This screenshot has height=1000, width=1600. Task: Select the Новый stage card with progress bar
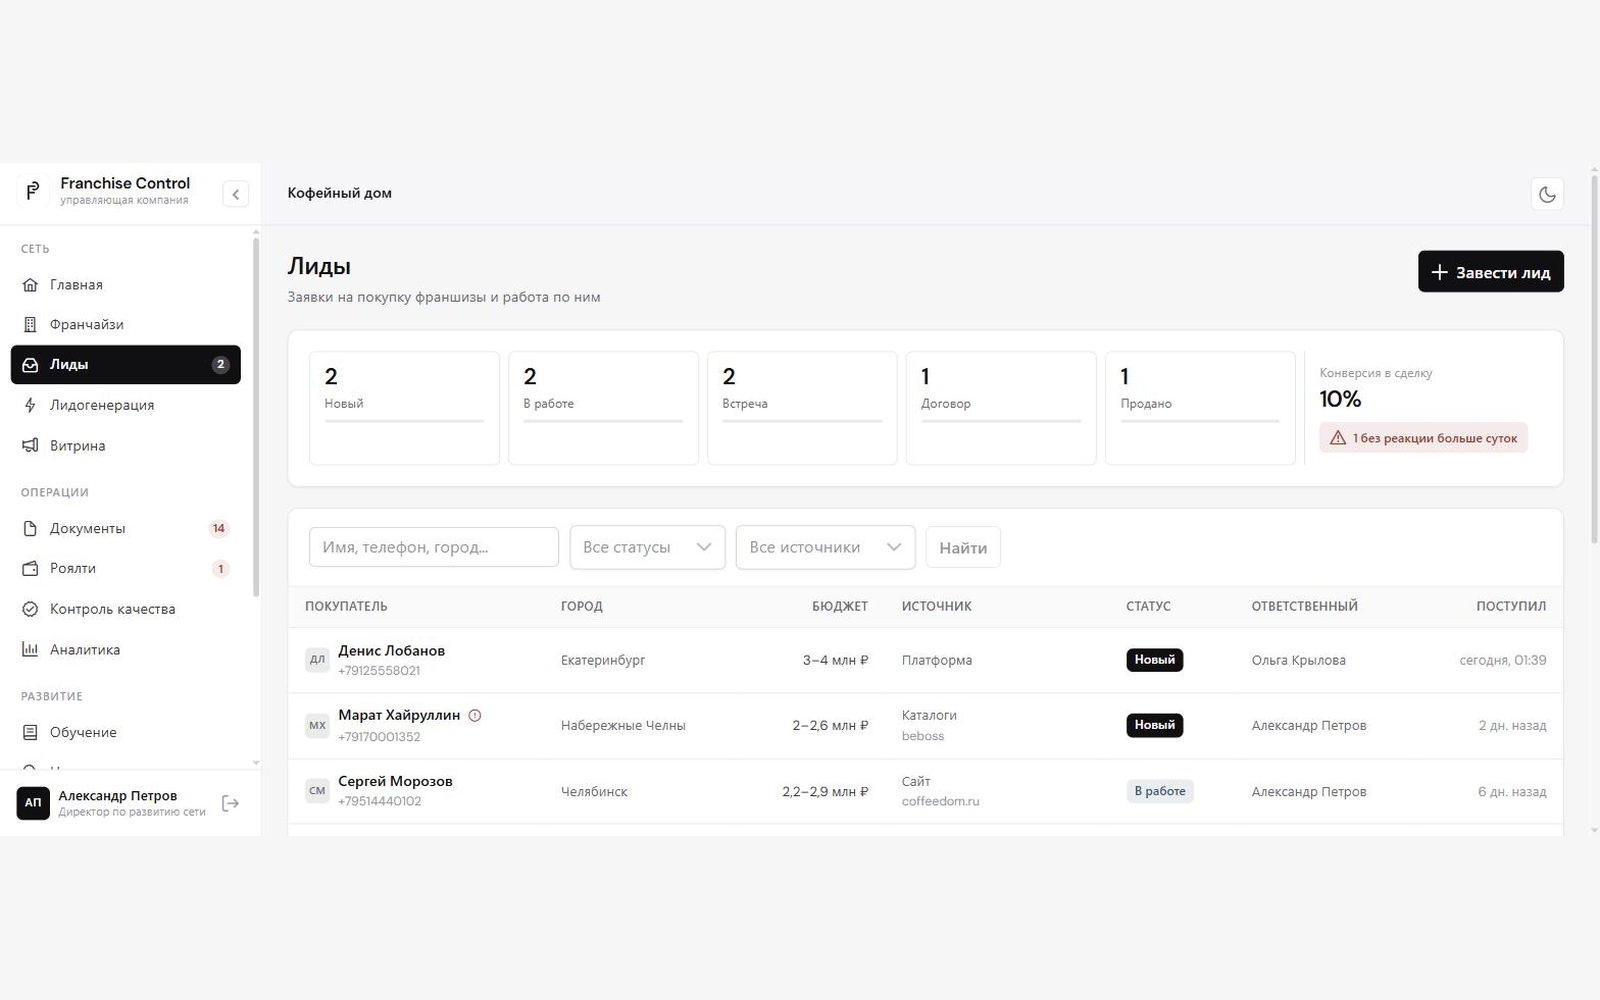coord(404,408)
